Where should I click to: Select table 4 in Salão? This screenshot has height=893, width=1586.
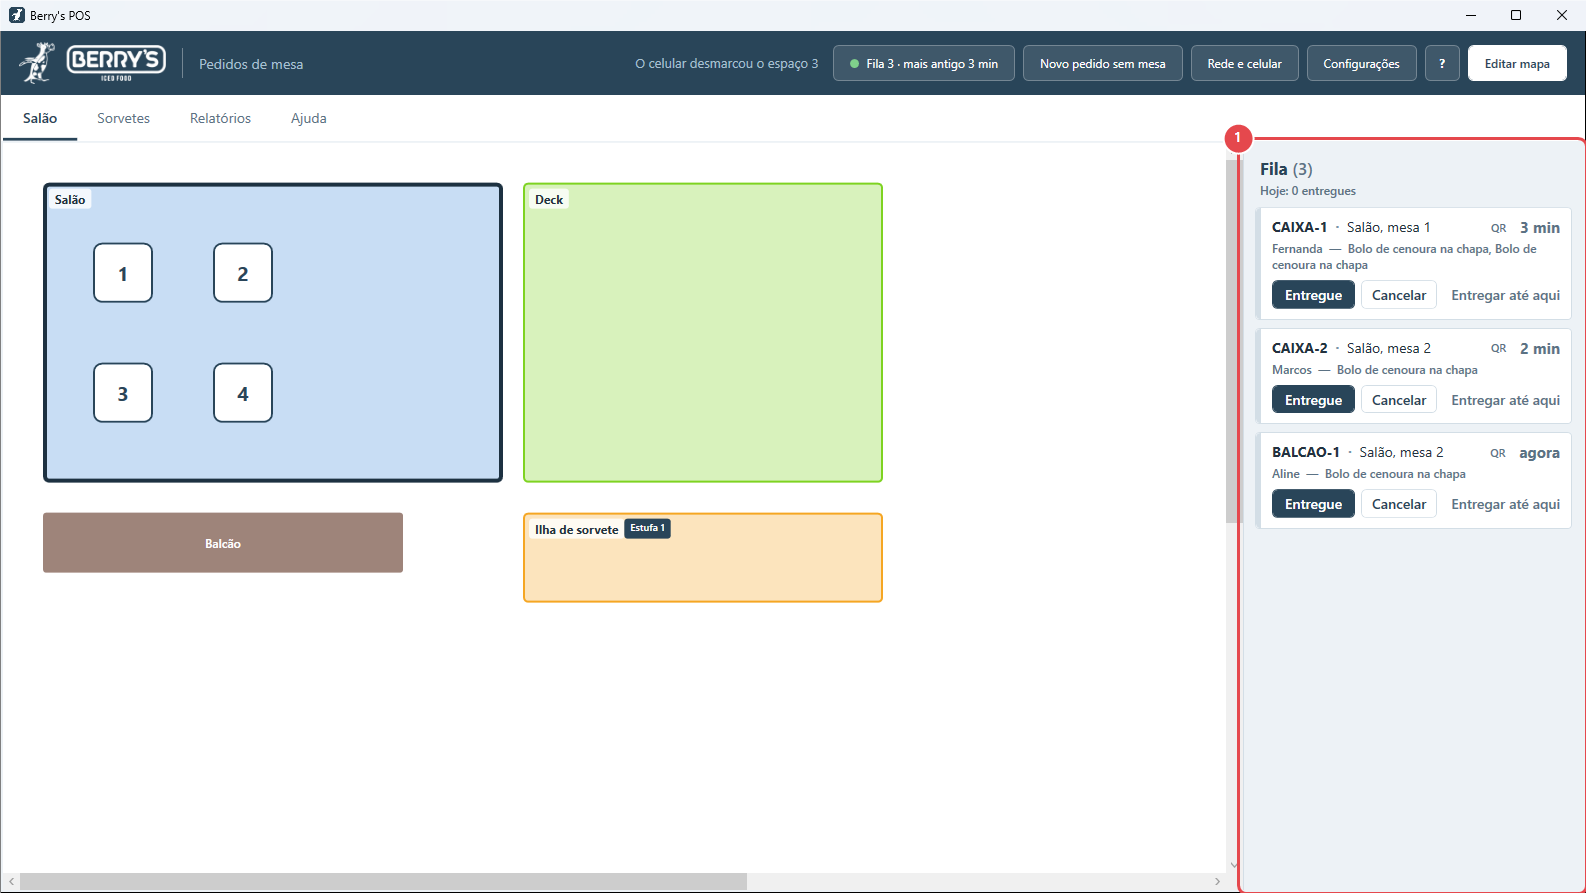[243, 393]
